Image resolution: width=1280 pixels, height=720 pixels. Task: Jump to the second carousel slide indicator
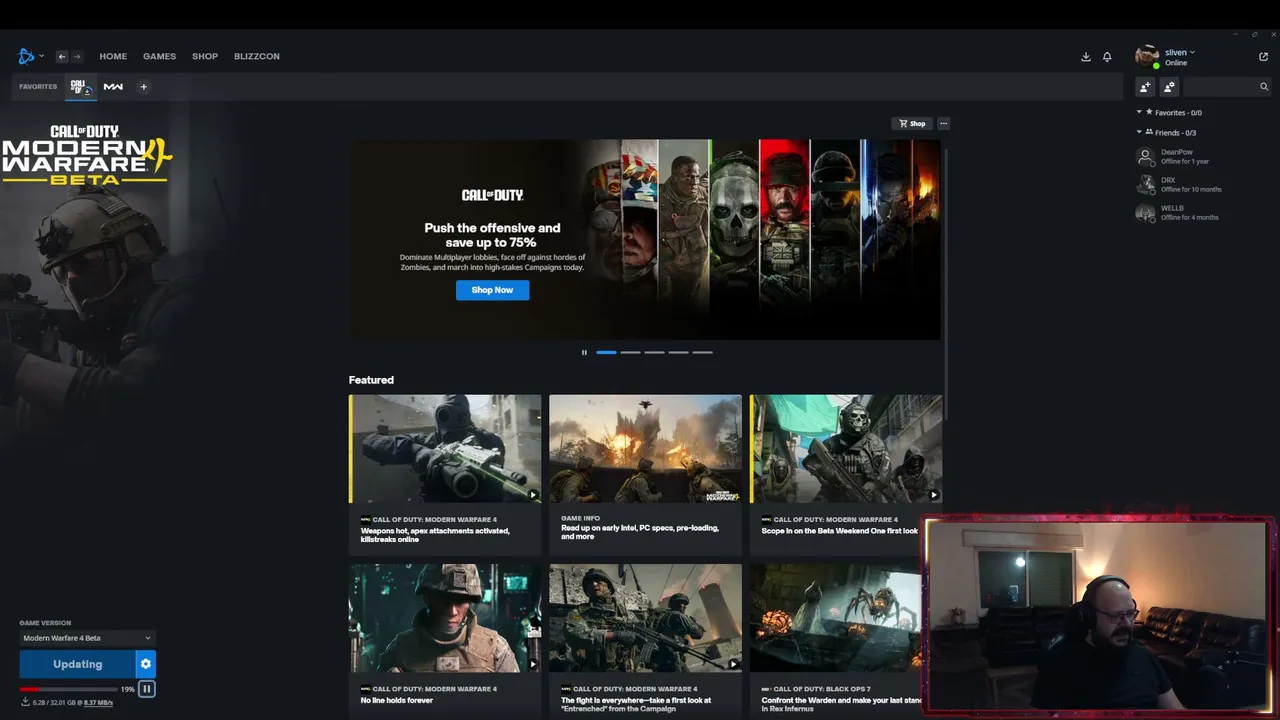click(630, 352)
